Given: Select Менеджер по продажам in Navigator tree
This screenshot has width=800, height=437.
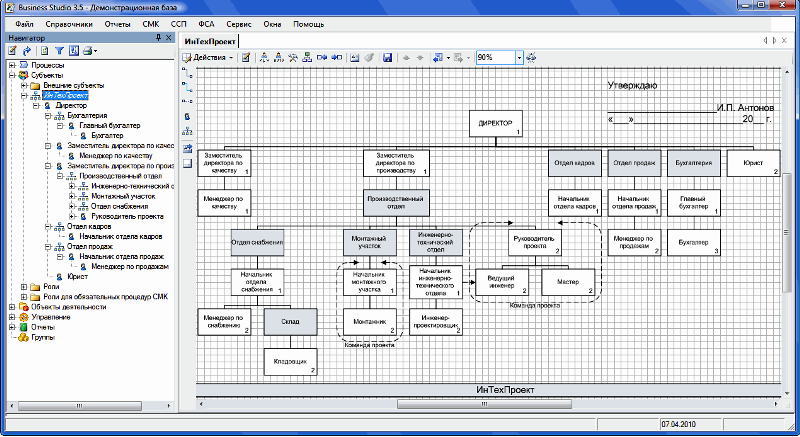Looking at the screenshot, I should (130, 267).
